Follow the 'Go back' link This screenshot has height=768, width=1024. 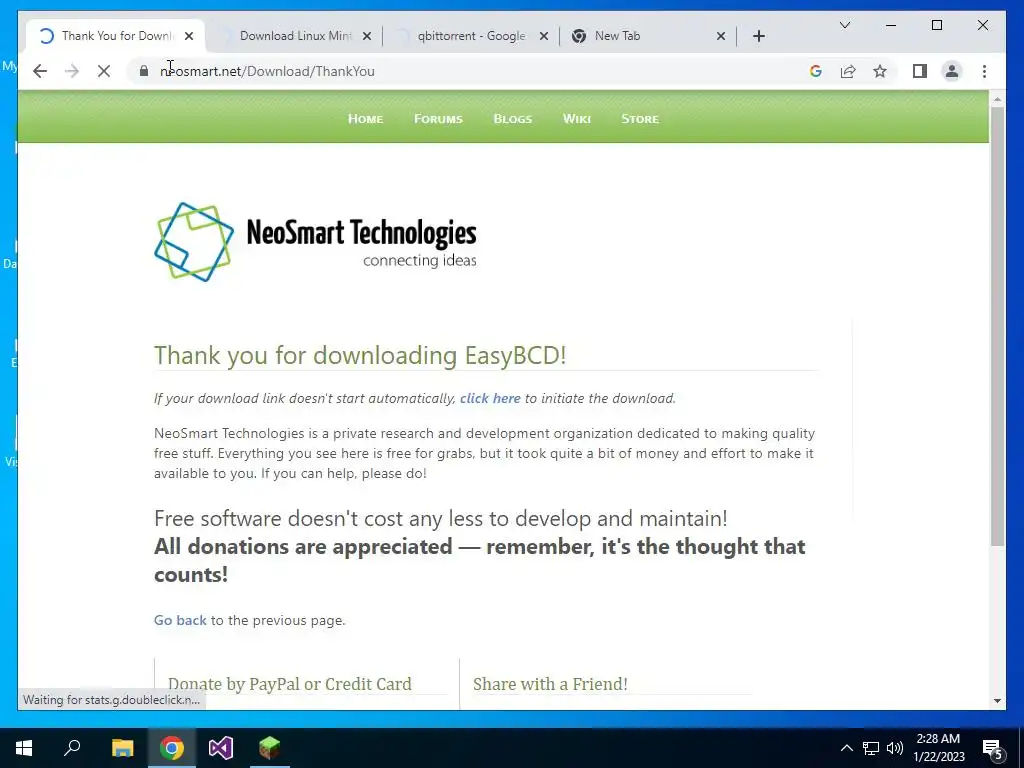pyautogui.click(x=180, y=620)
